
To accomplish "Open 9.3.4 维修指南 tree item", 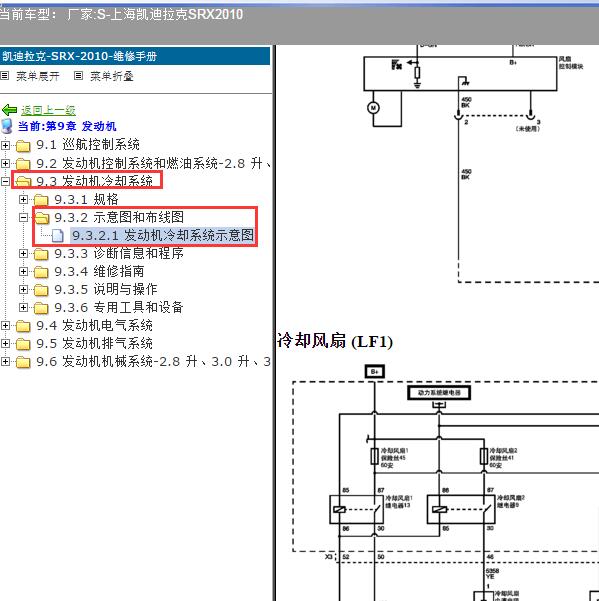I will point(99,271).
